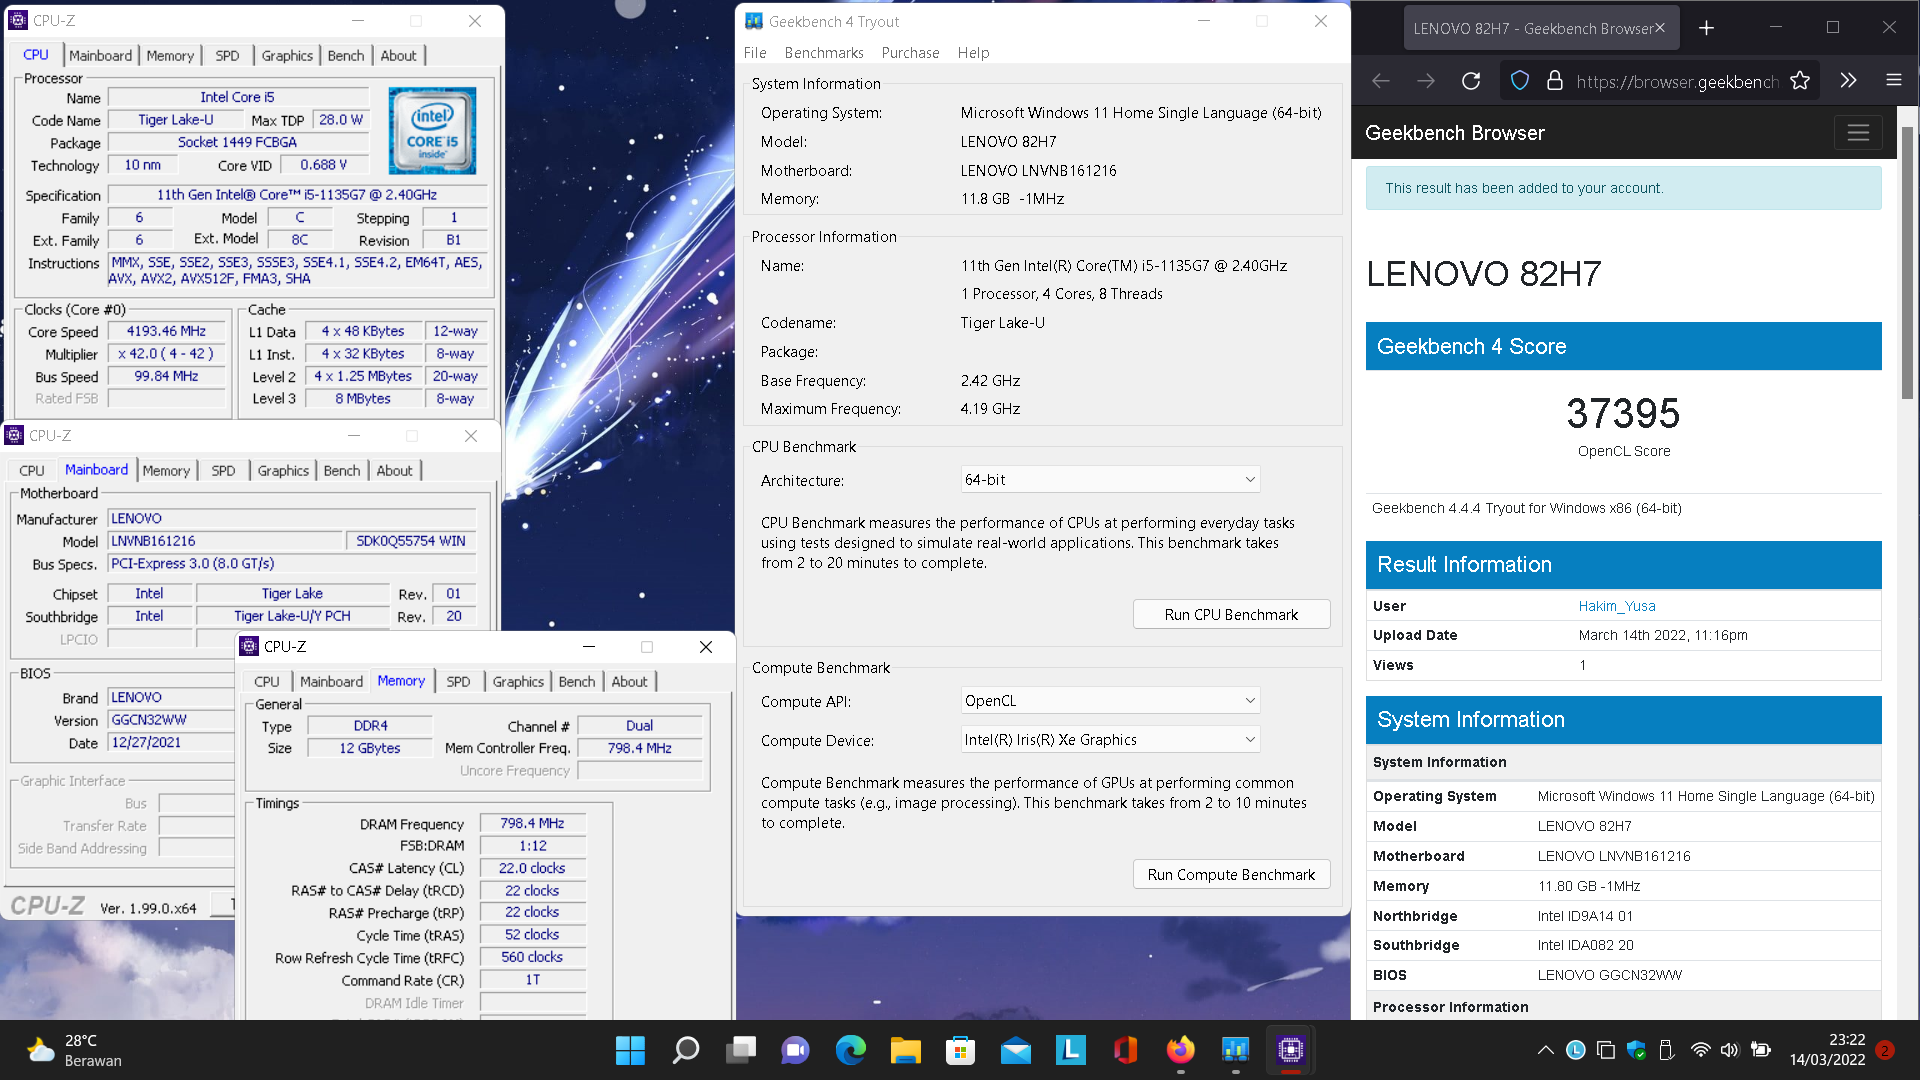Open the Compute API OpenCL dropdown
1920x1080 pixels.
[1110, 701]
